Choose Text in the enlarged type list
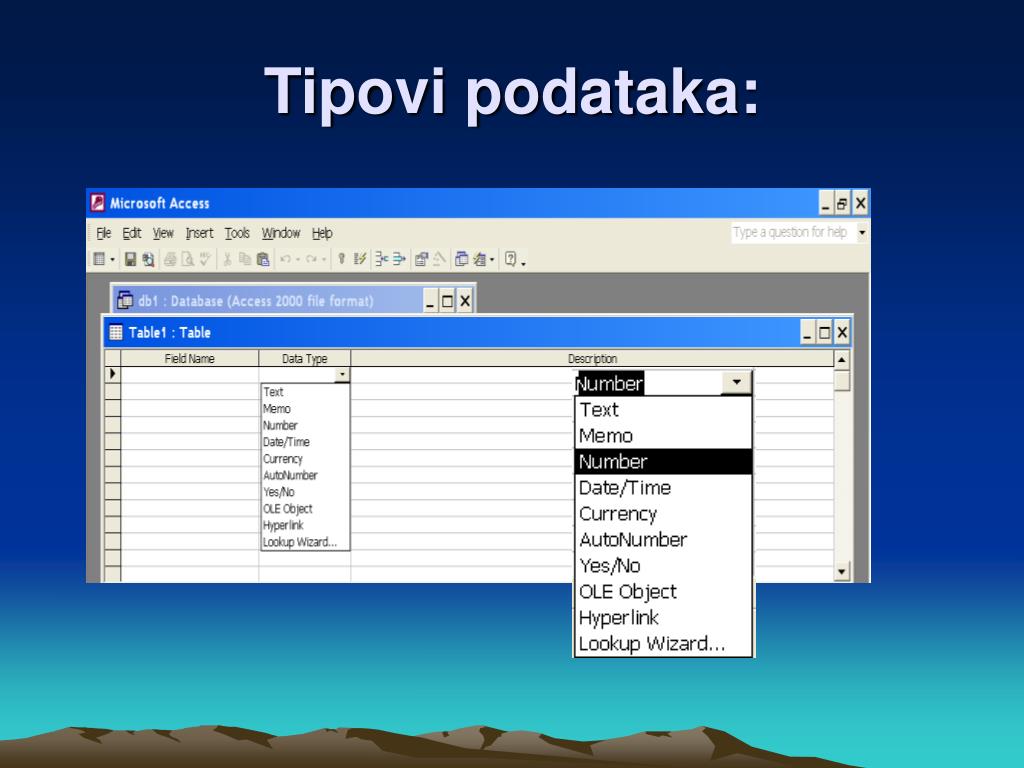The image size is (1024, 768). 664,409
